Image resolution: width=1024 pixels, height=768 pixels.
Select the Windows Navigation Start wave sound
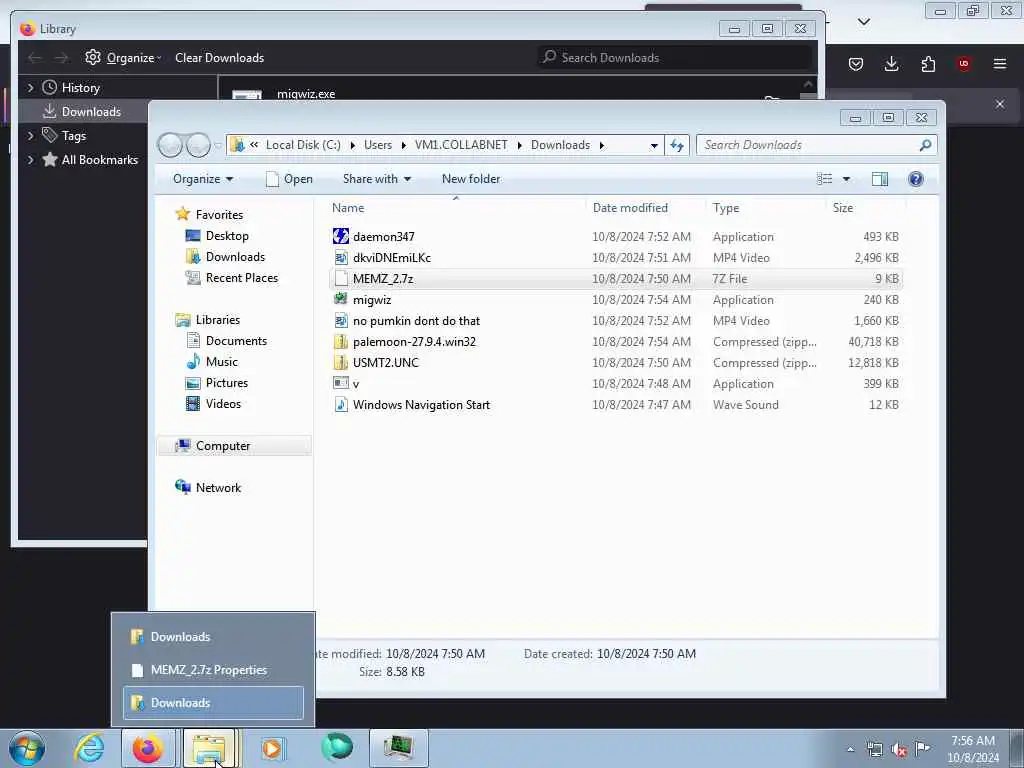(x=421, y=405)
